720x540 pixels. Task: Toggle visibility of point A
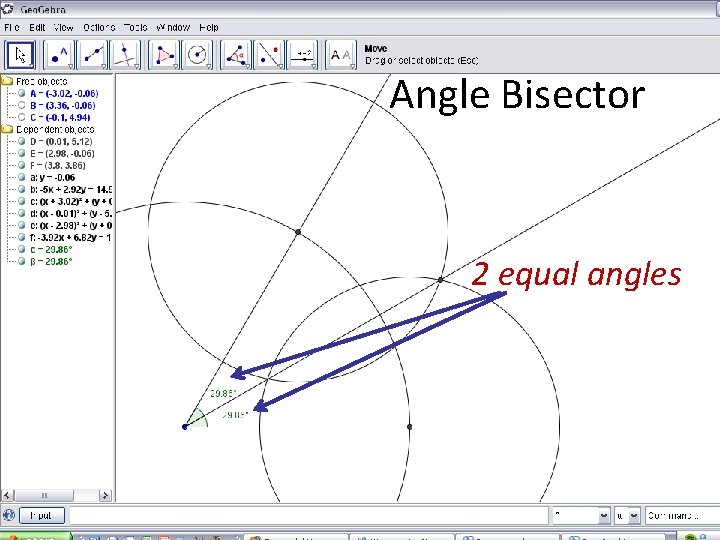tap(21, 93)
